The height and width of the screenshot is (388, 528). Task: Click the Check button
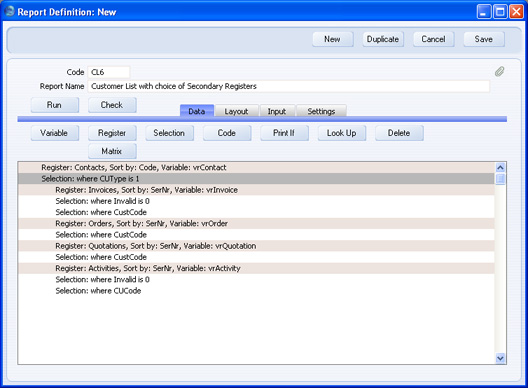coord(112,105)
